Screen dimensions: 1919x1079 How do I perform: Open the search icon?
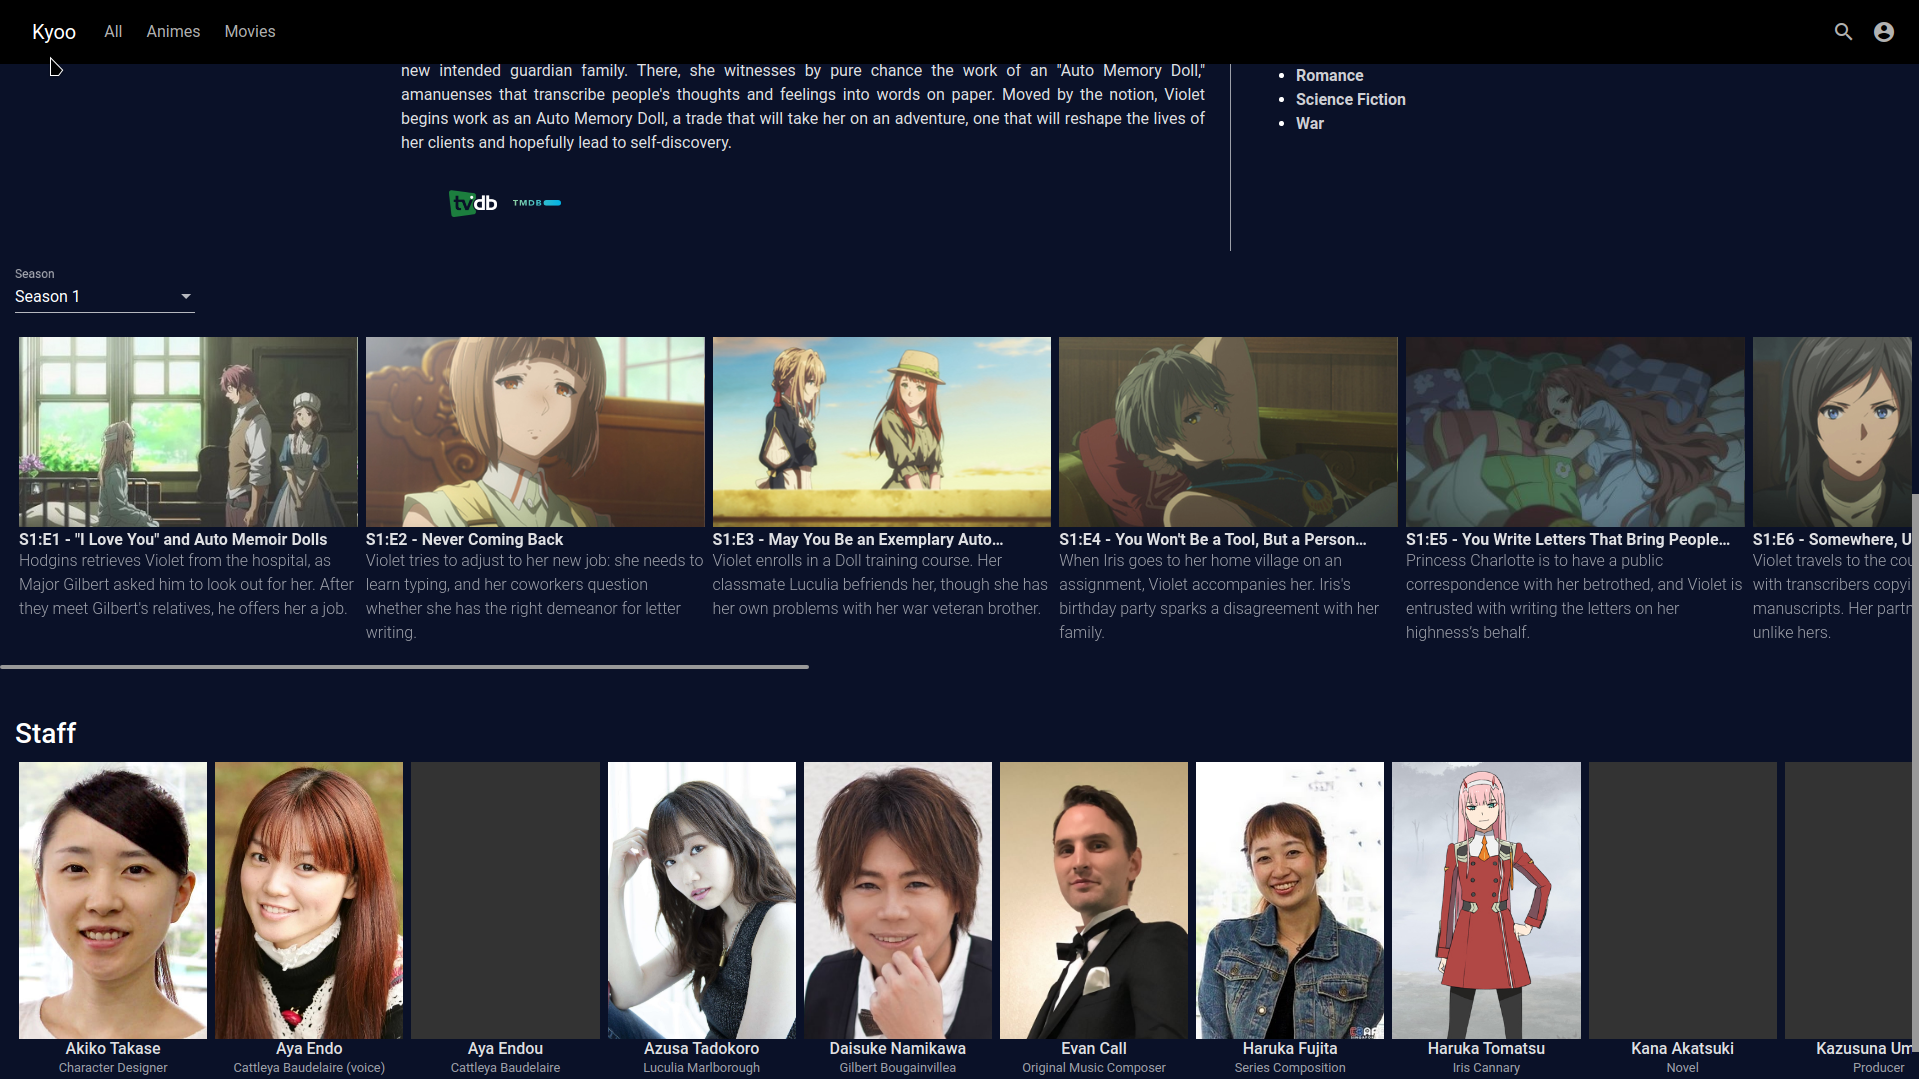coord(1843,31)
